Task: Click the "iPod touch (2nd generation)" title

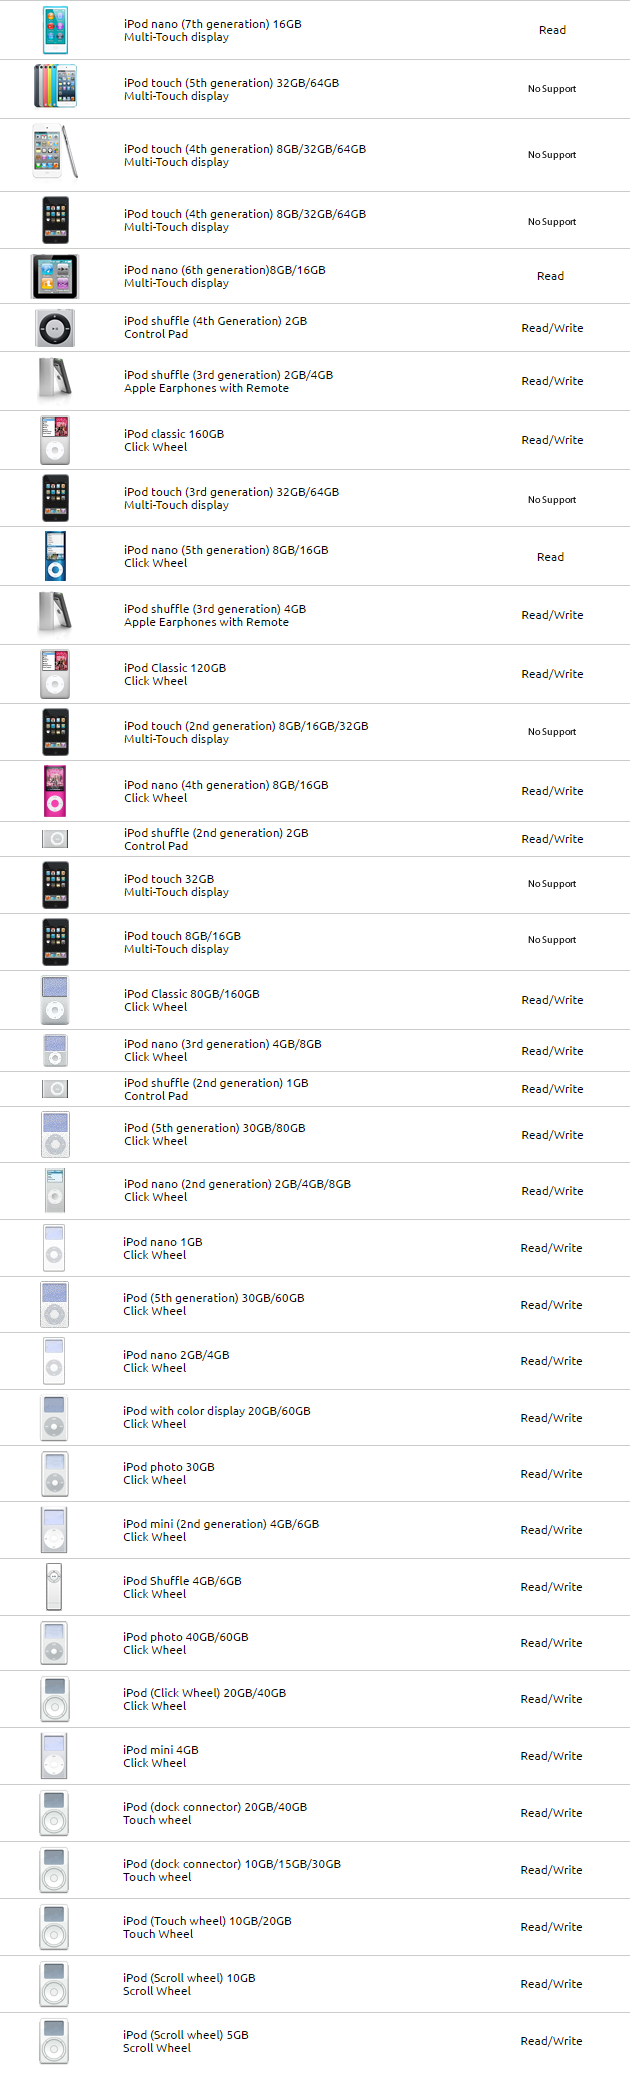Action: tap(246, 726)
